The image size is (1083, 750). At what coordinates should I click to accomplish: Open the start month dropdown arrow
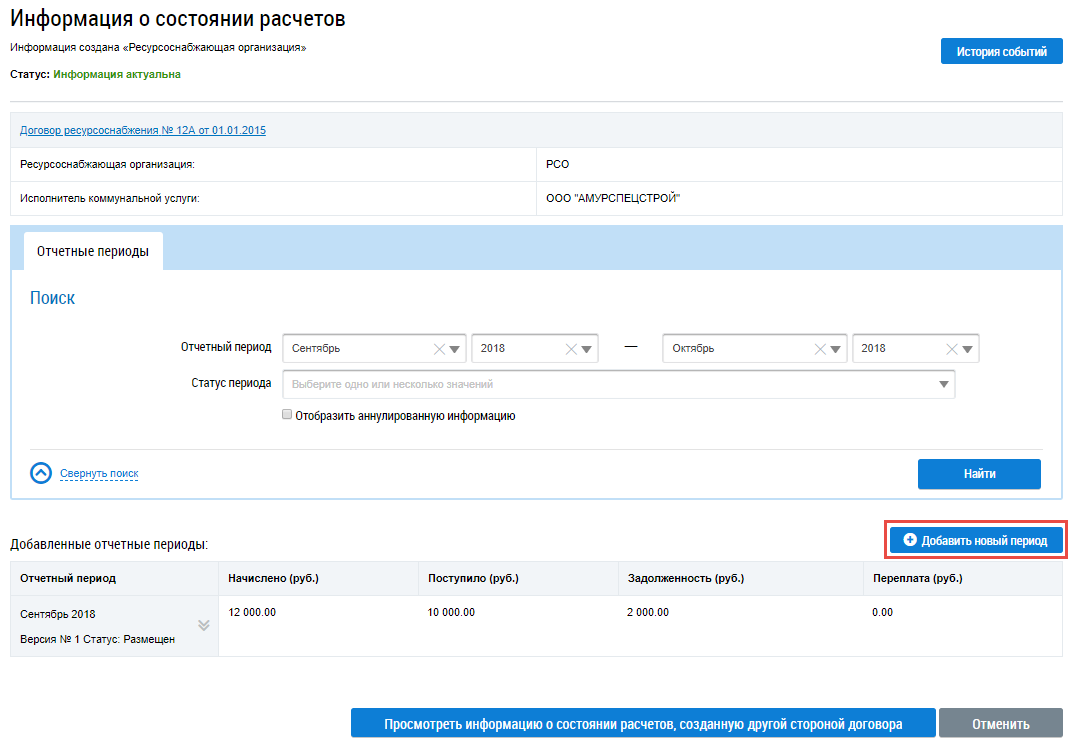pyautogui.click(x=455, y=349)
